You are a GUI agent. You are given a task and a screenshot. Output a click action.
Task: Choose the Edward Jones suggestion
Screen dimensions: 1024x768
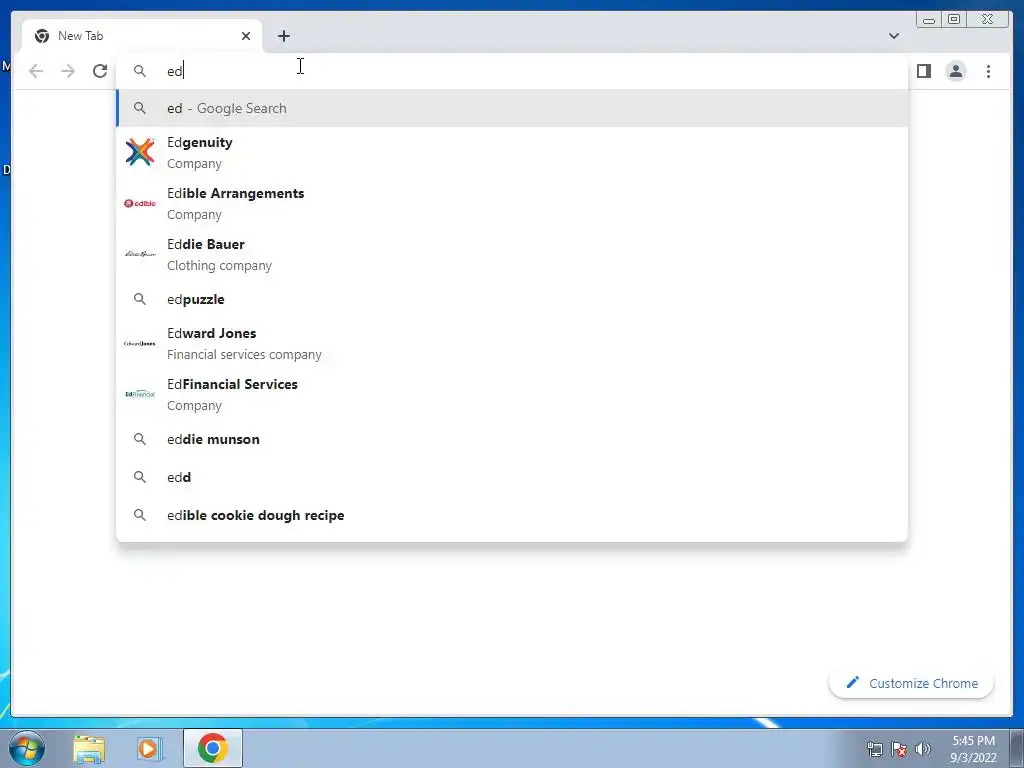point(512,344)
